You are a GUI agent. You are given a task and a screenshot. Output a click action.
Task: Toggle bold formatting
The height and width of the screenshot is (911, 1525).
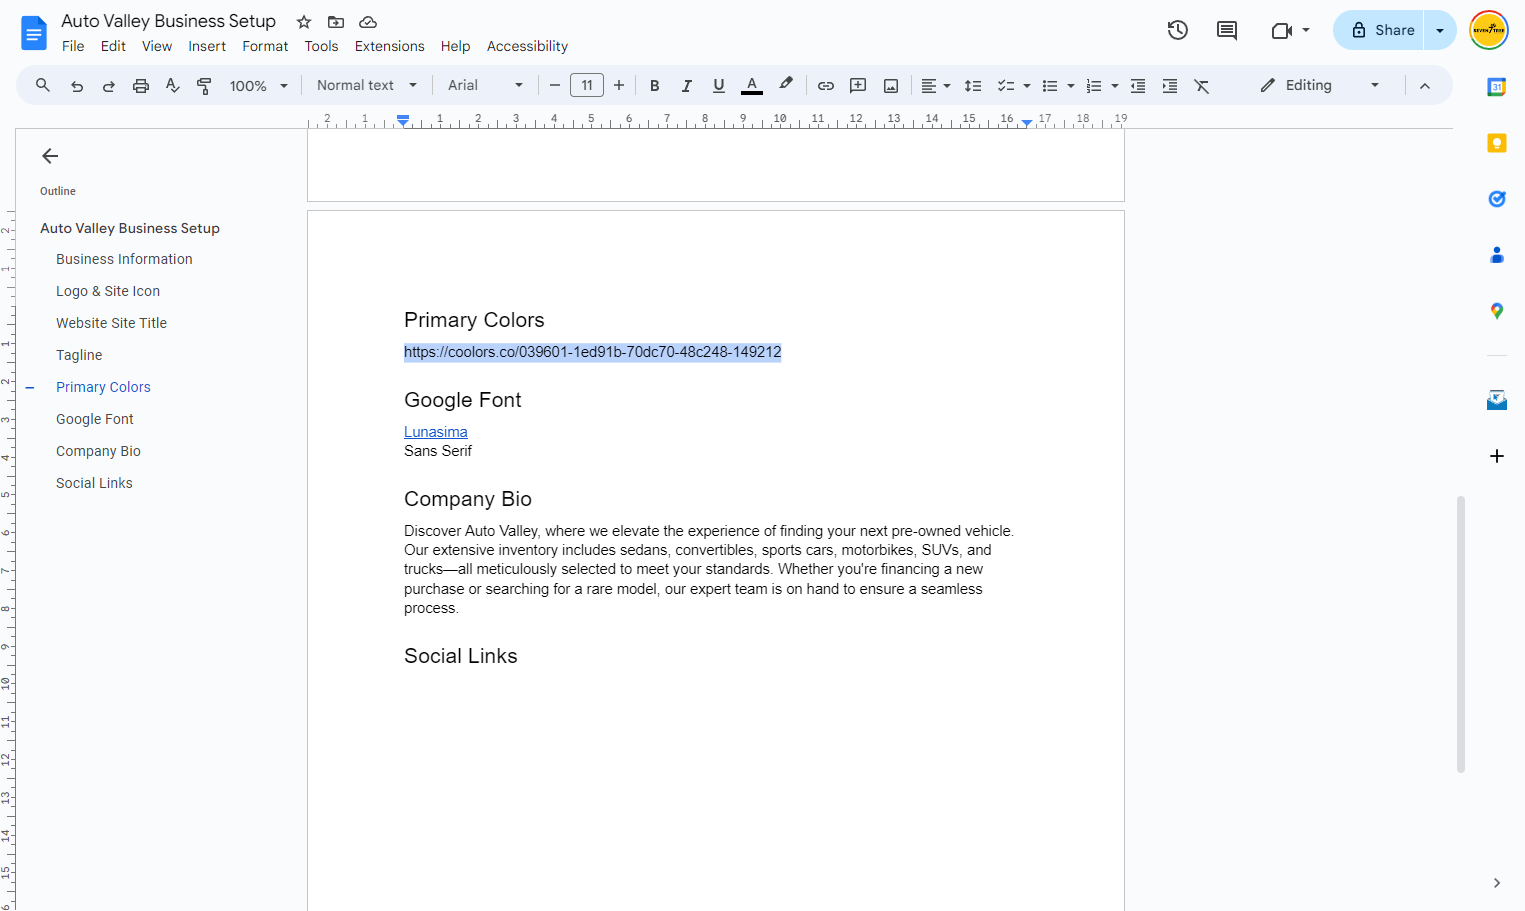pos(655,86)
